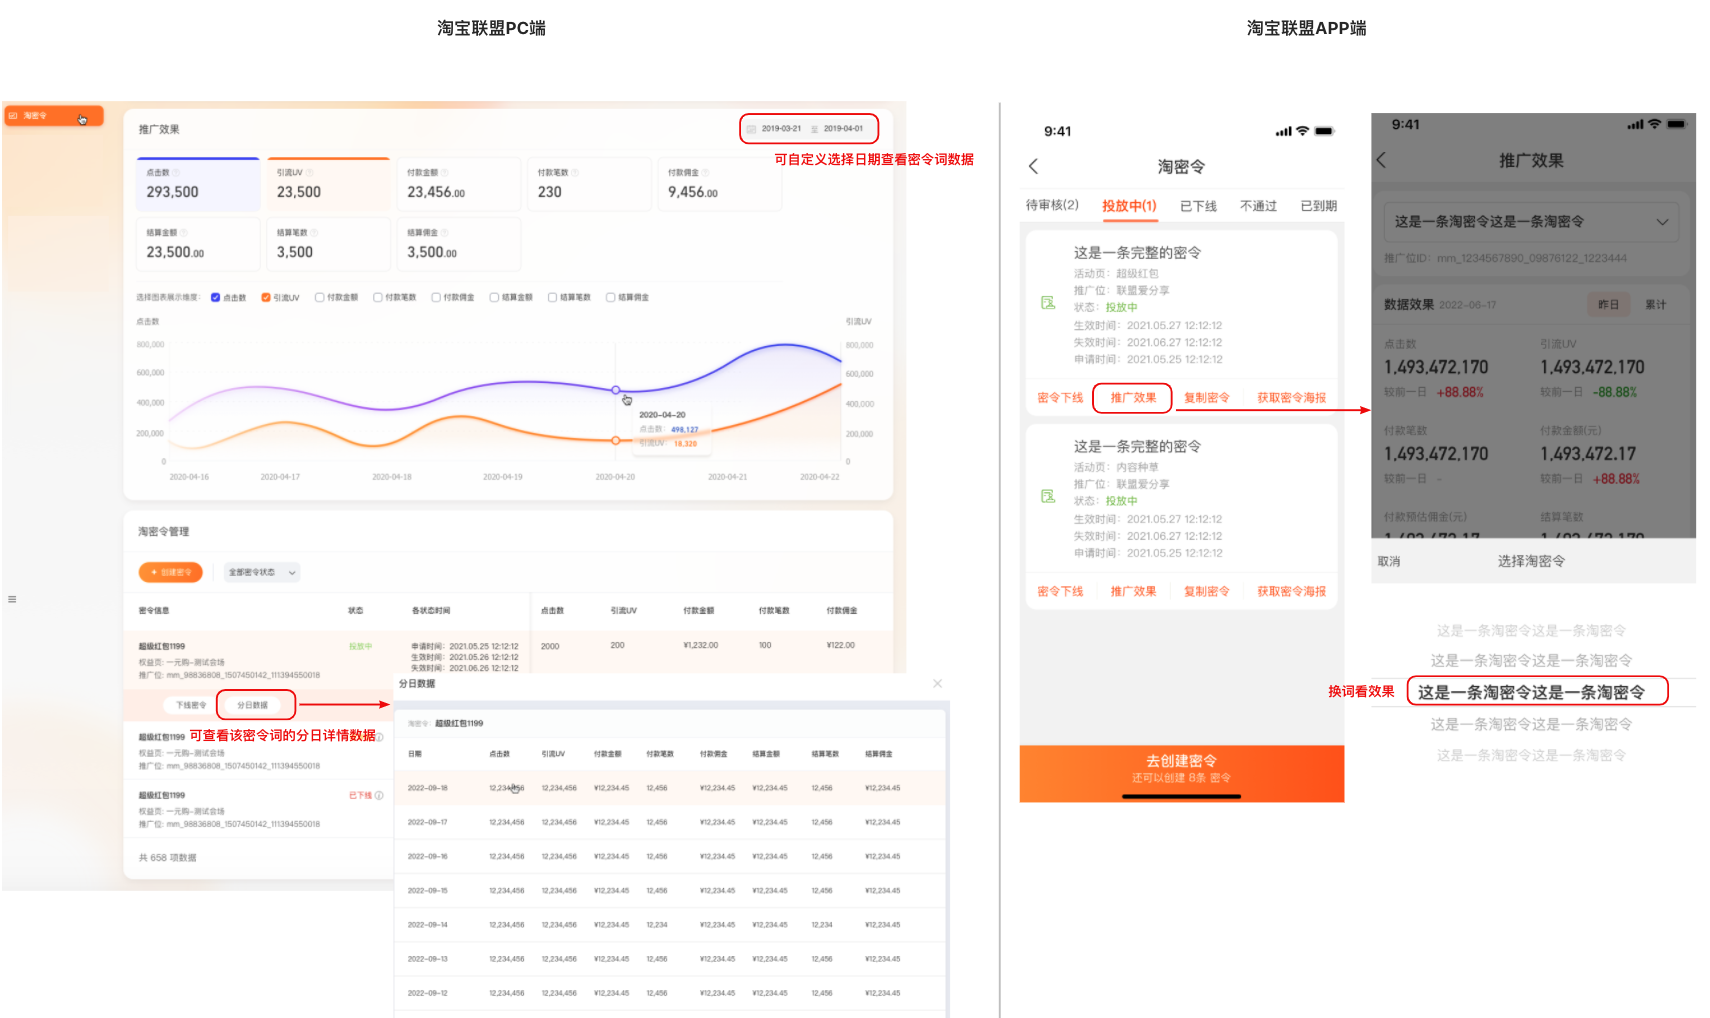1710x1018 pixels.
Task: Switch to the 已到期 tab
Action: [1318, 206]
